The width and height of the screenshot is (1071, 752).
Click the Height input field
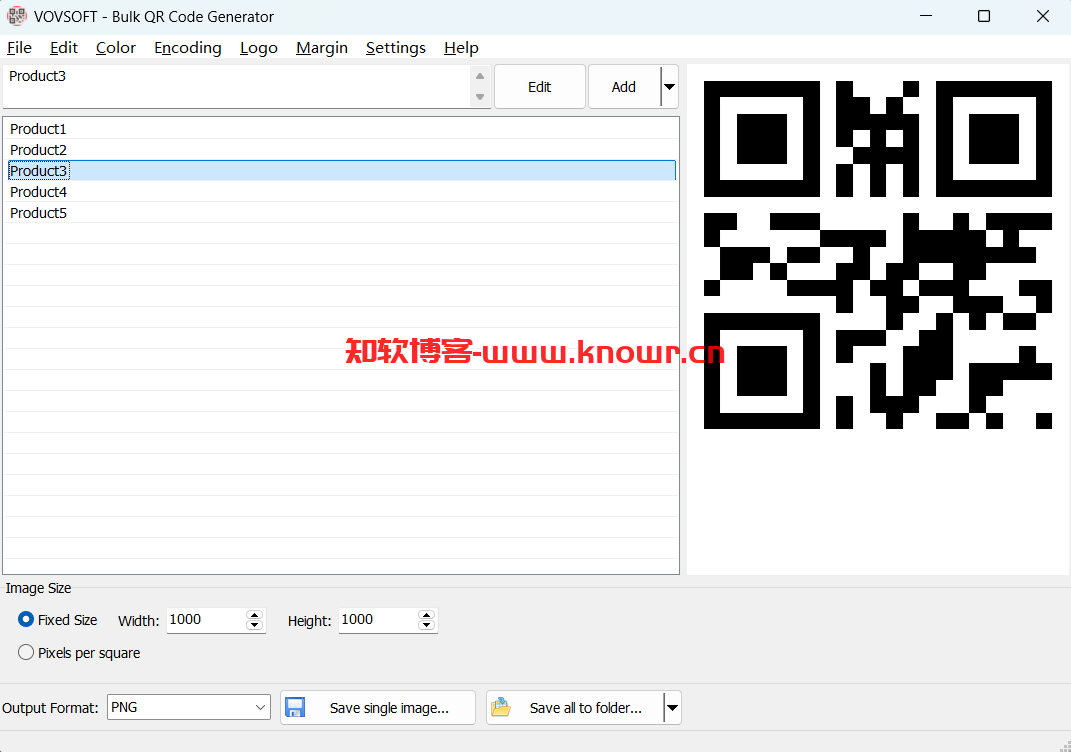tap(378, 620)
